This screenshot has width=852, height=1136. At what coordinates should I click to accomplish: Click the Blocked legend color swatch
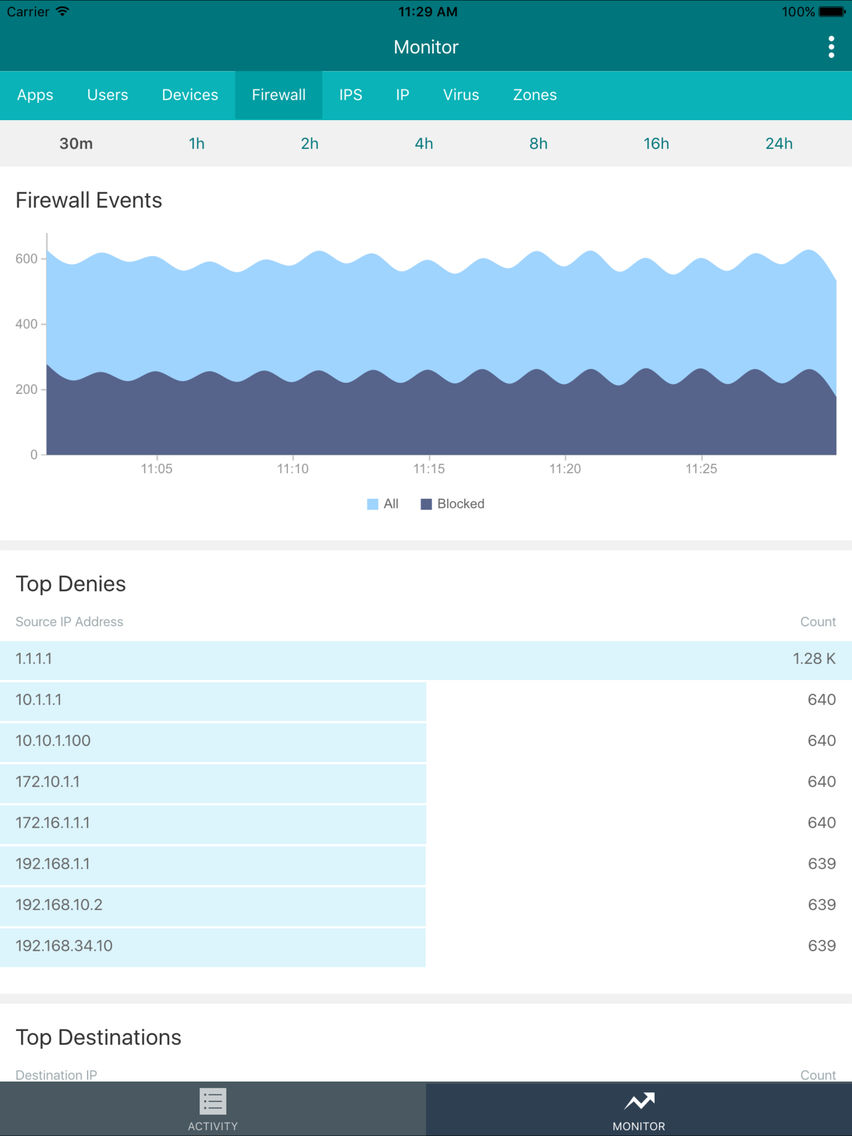click(x=426, y=504)
